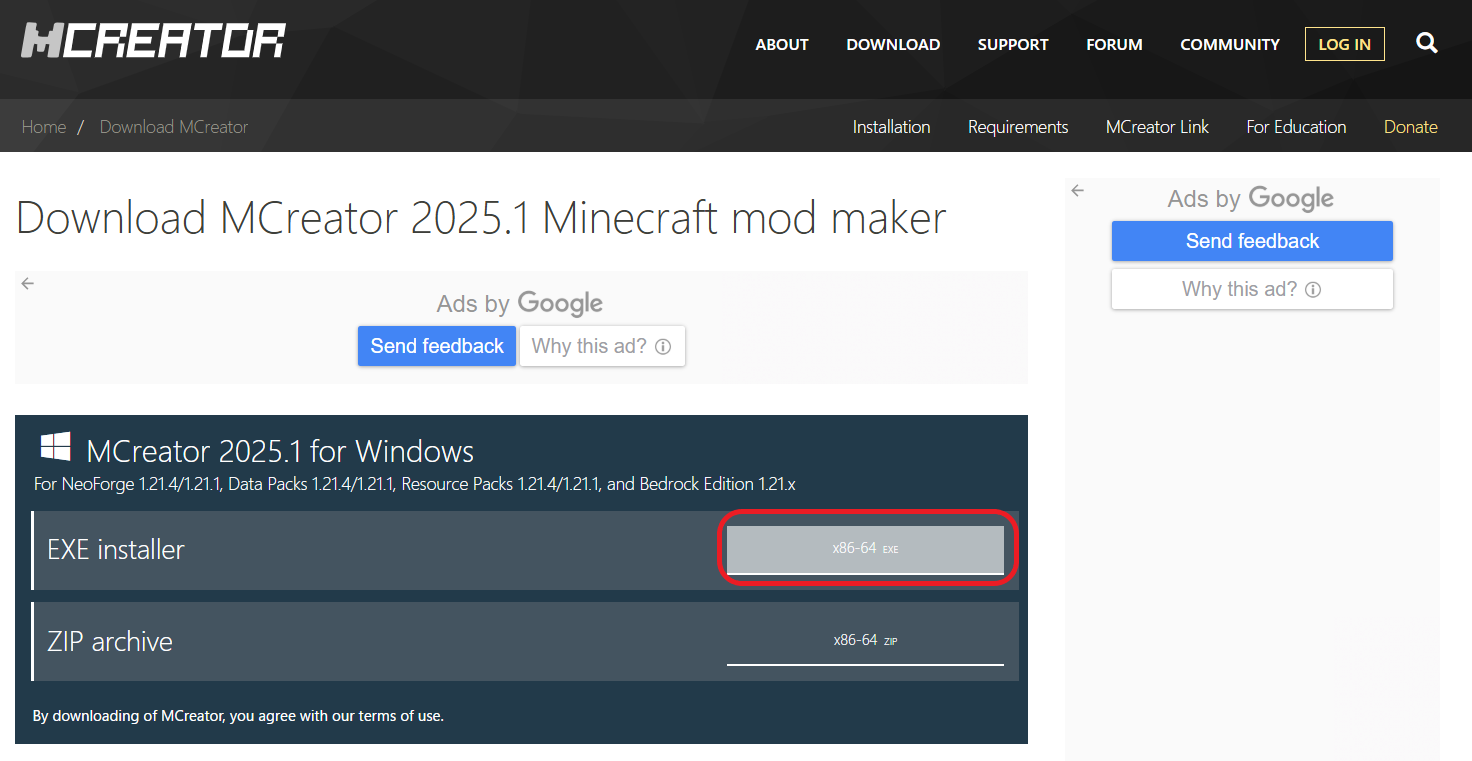This screenshot has height=761, width=1472.
Task: Click the info icon next to 'Why this ad?'
Action: [662, 346]
